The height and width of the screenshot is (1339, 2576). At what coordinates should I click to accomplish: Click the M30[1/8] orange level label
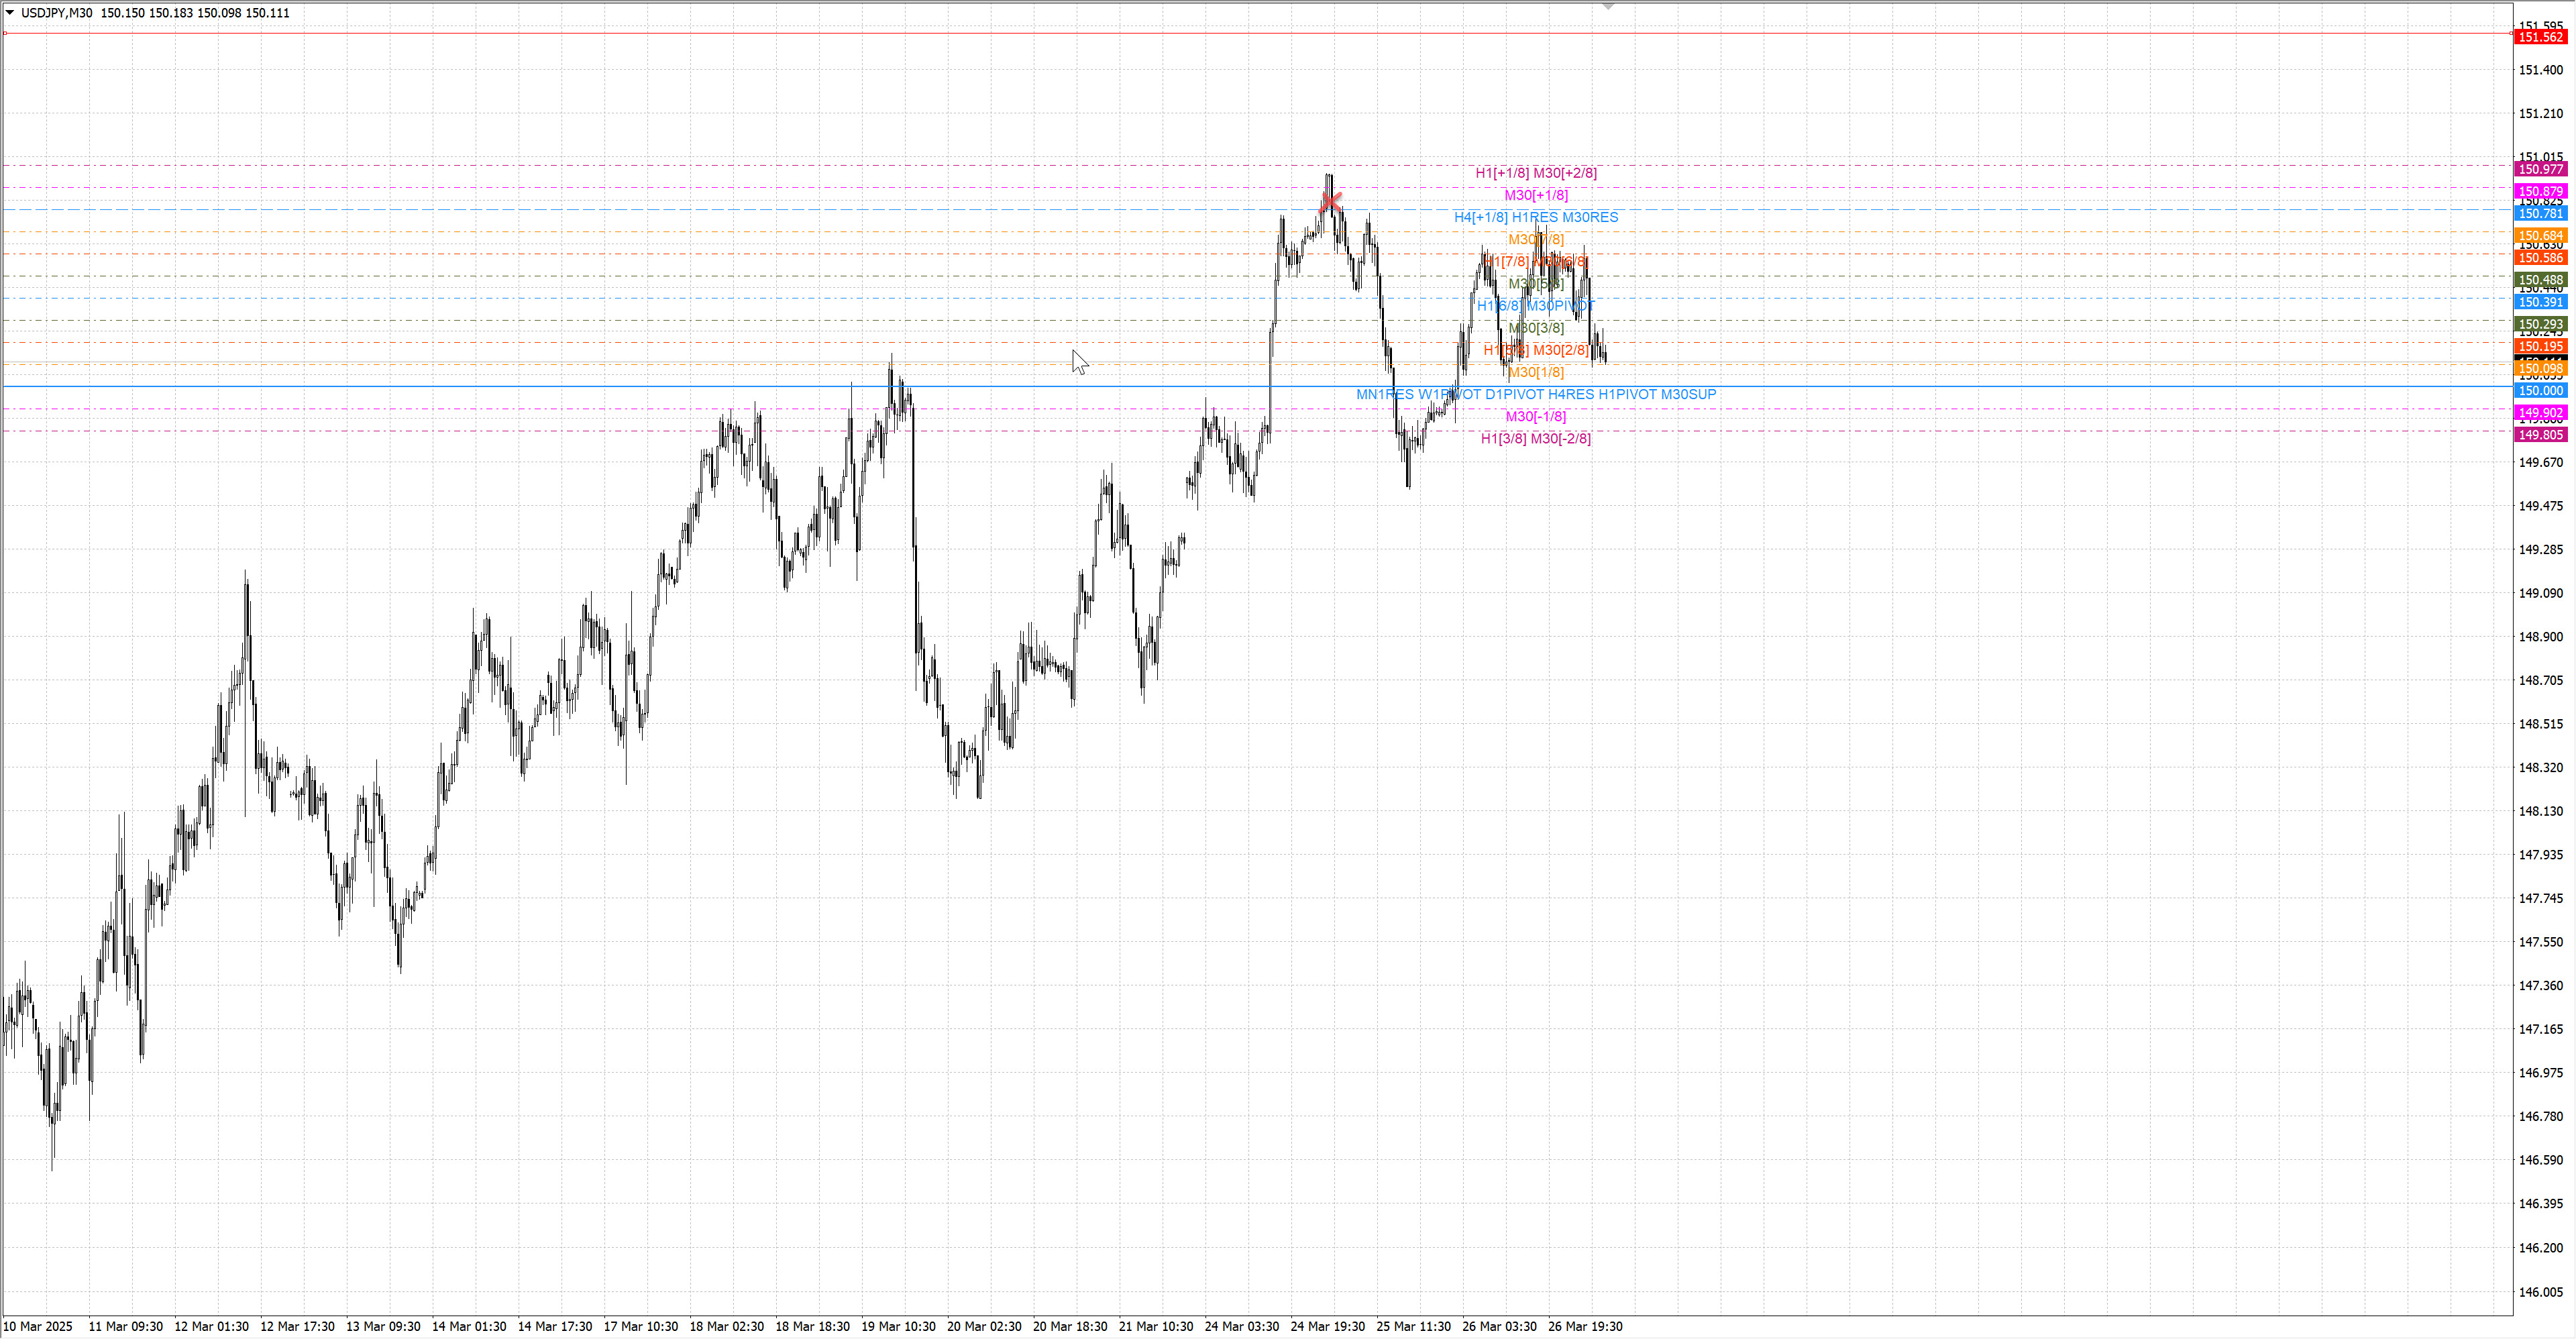(x=1535, y=372)
